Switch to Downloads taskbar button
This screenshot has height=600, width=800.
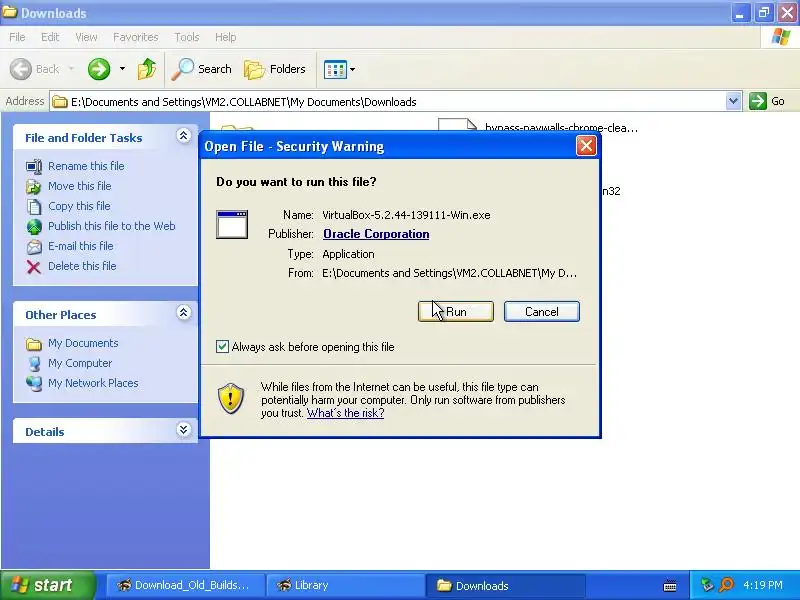tap(505, 585)
